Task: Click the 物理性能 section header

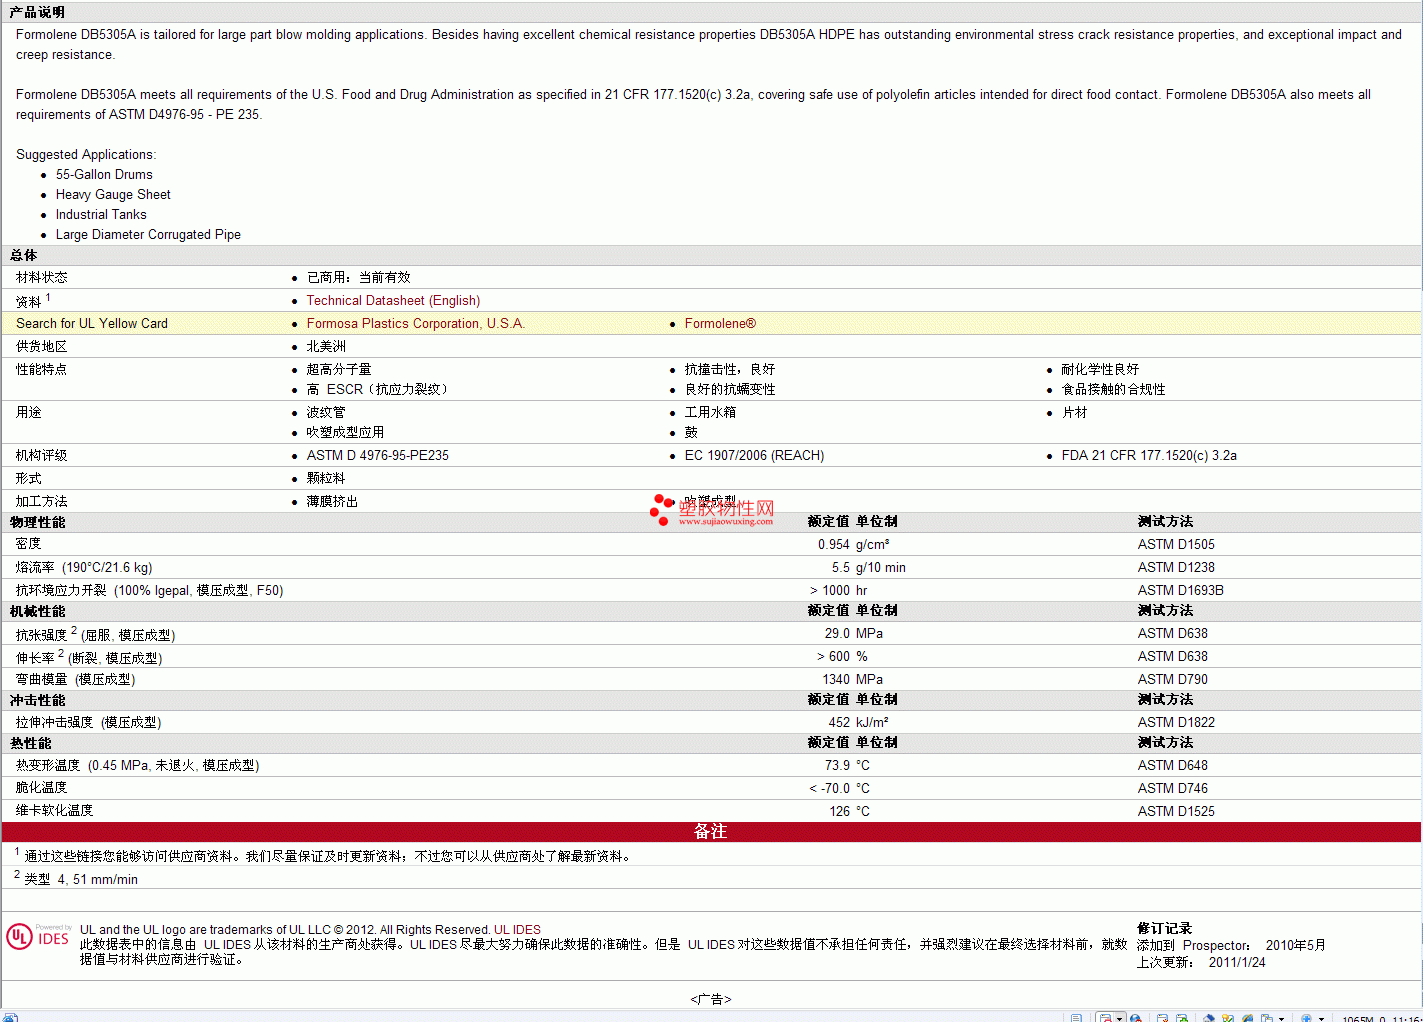Action: pos(38,523)
